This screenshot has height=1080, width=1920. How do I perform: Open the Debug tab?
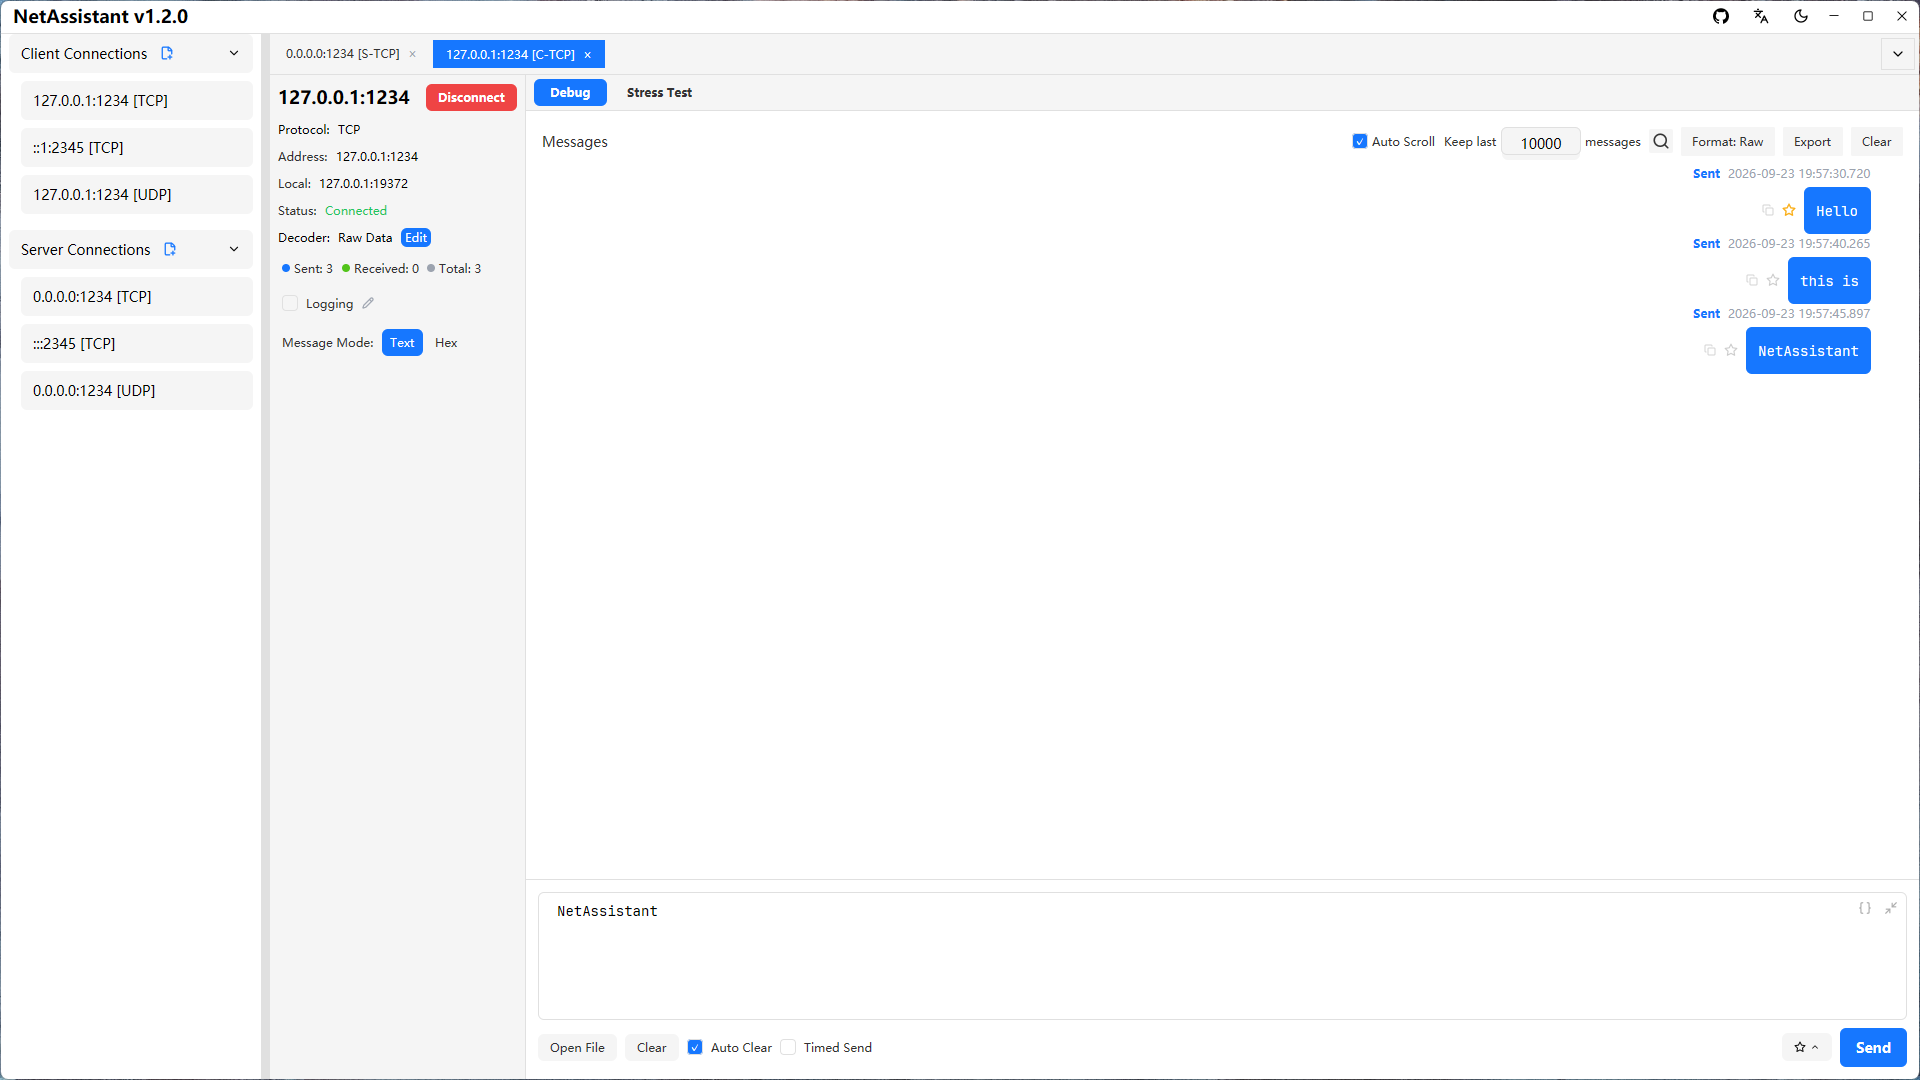[570, 92]
